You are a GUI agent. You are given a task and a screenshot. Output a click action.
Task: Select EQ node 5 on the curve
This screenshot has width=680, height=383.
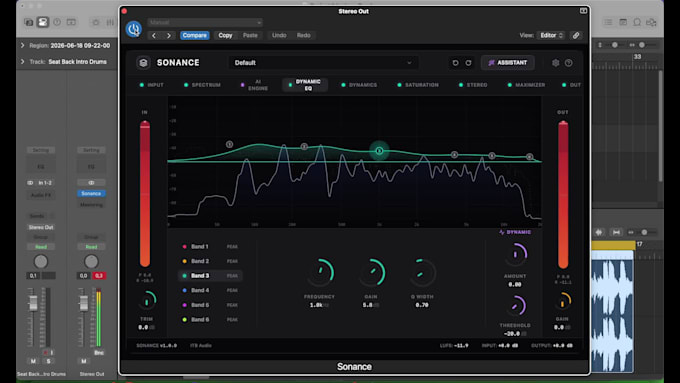tap(492, 155)
